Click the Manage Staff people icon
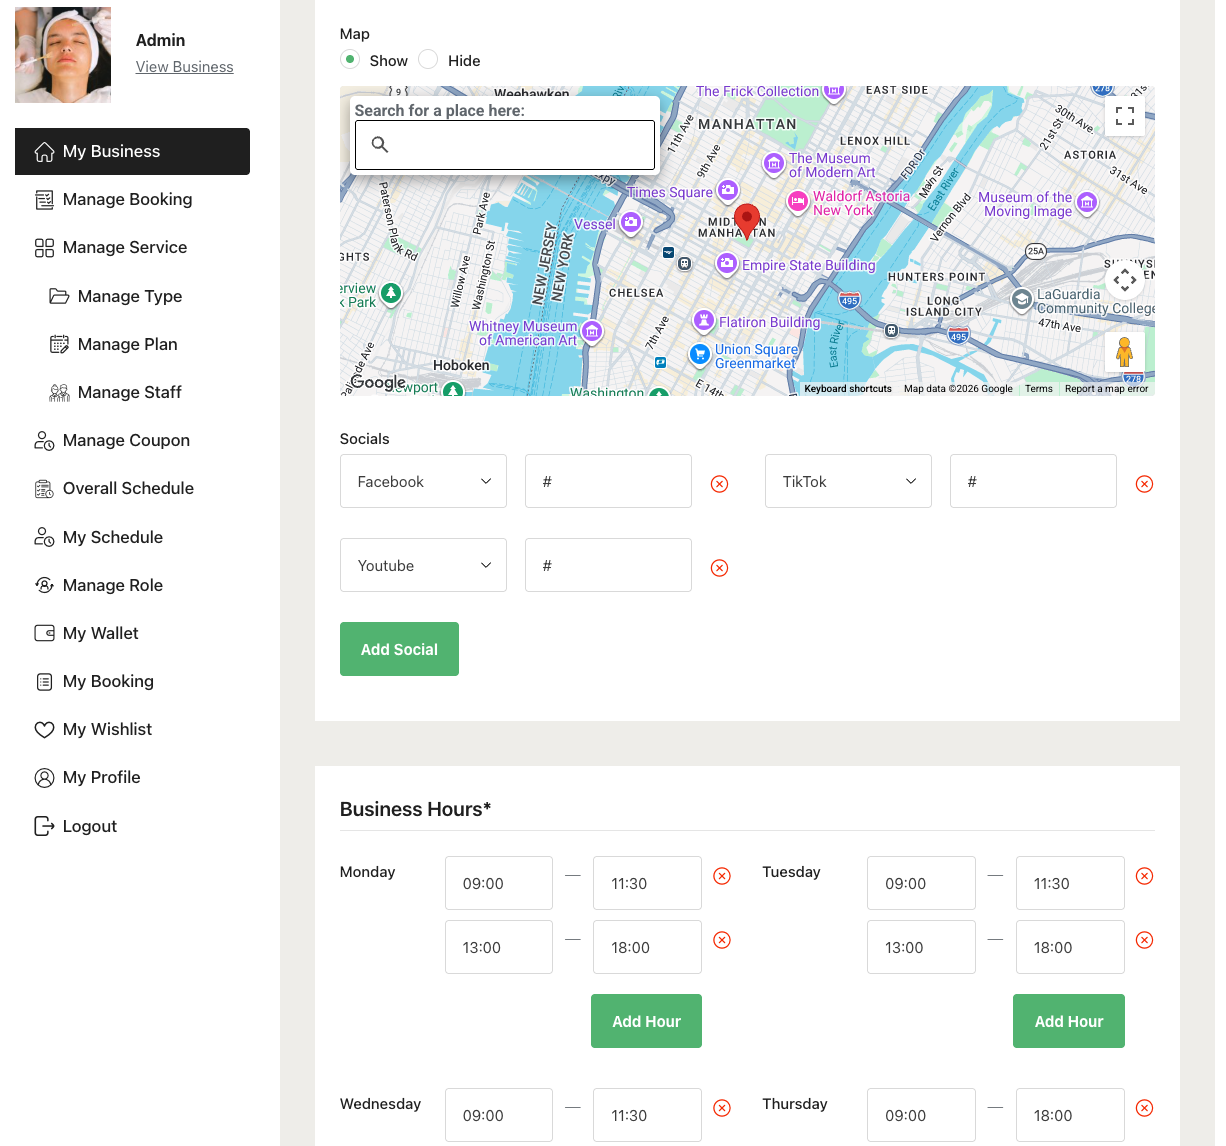 pos(59,392)
